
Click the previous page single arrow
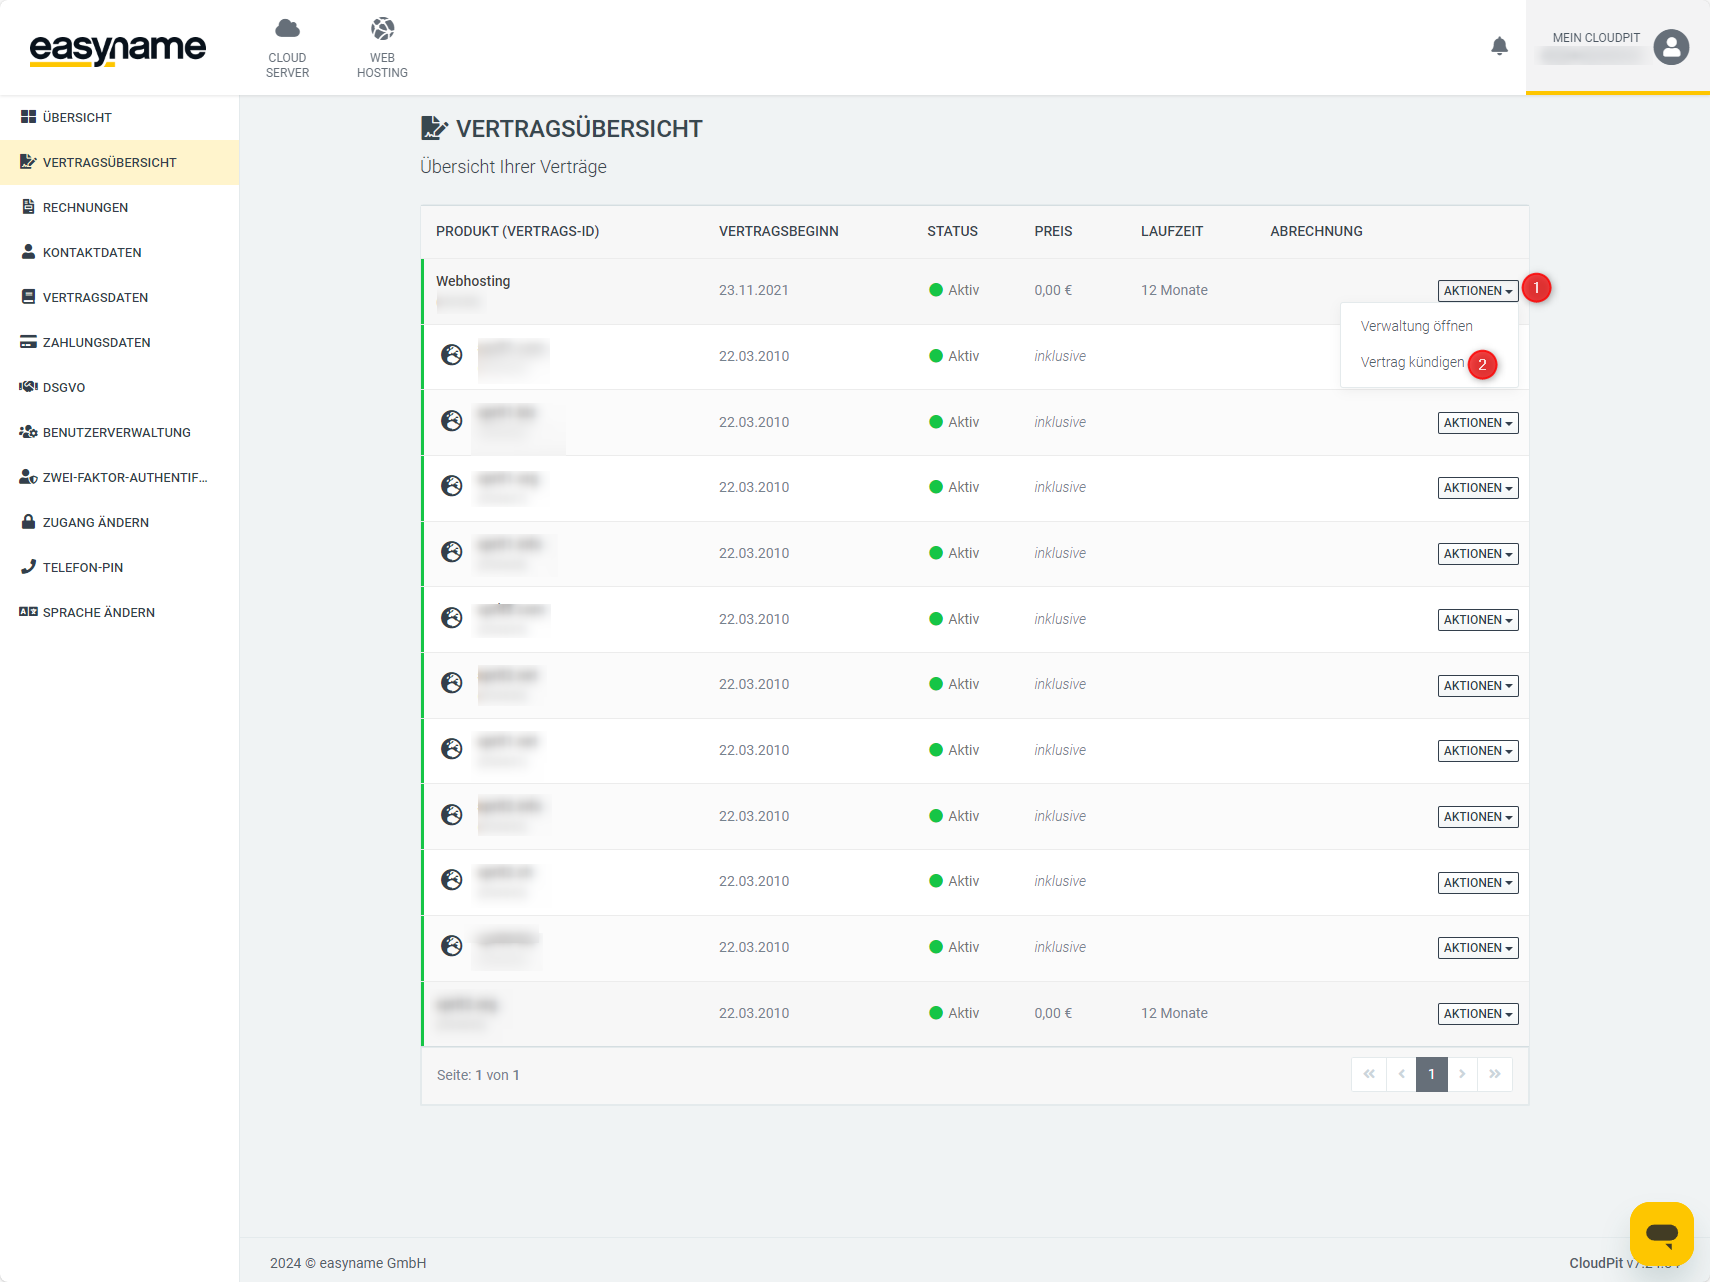(x=1401, y=1074)
